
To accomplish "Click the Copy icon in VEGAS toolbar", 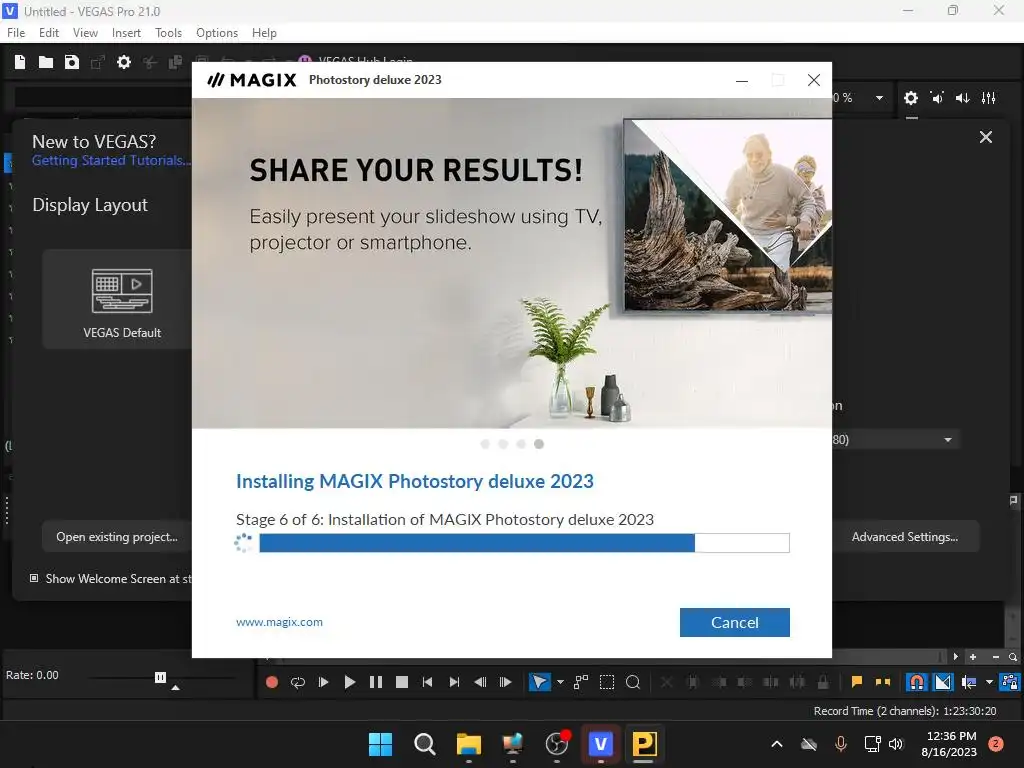I will pos(176,62).
